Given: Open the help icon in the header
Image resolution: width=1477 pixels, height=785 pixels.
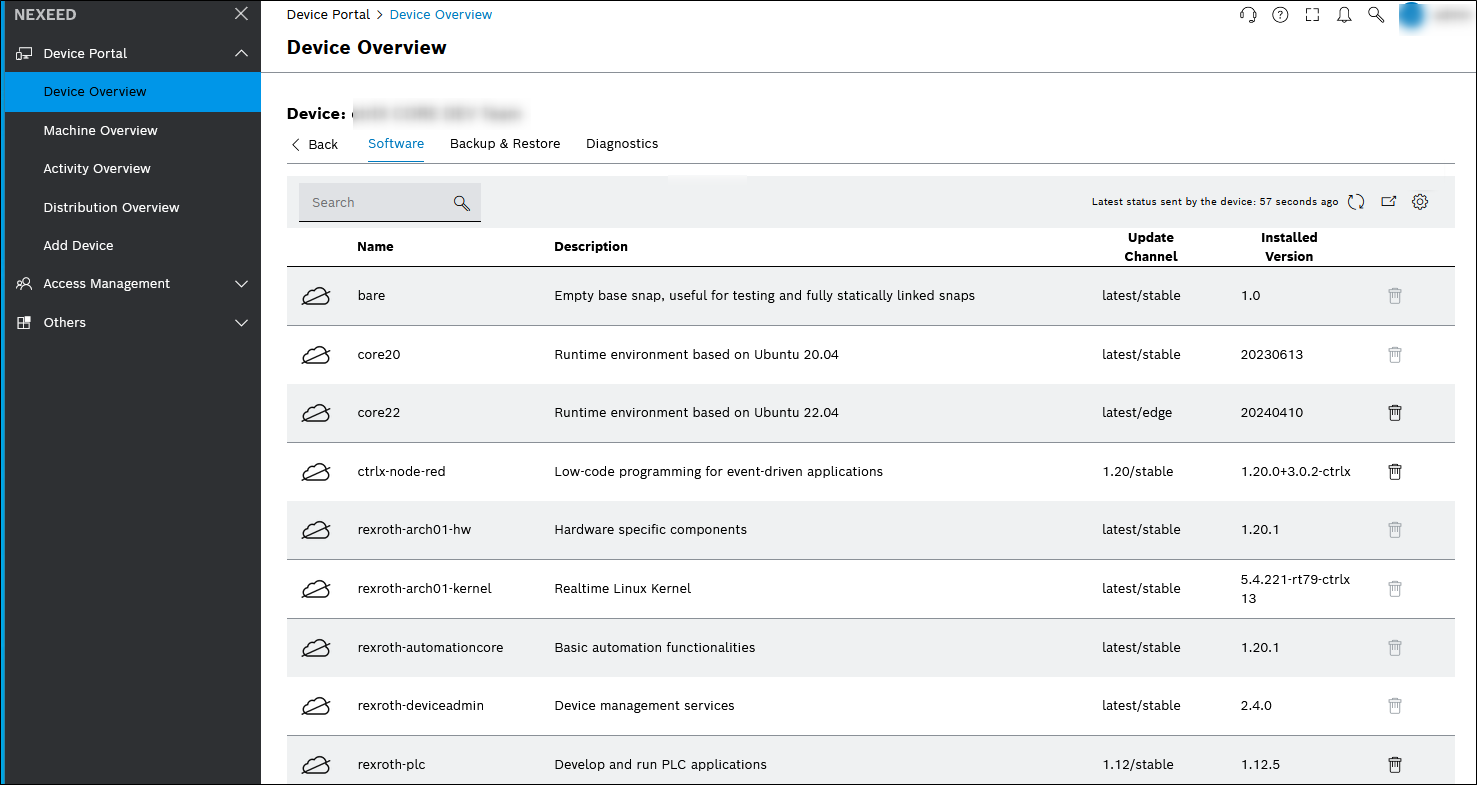Looking at the screenshot, I should tap(1280, 14).
